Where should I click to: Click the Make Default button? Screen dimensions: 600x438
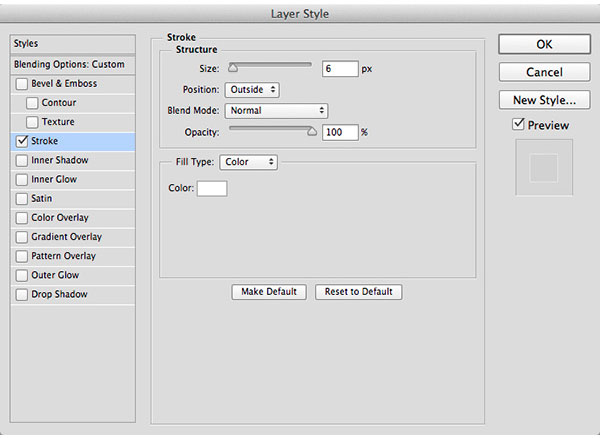pos(269,292)
